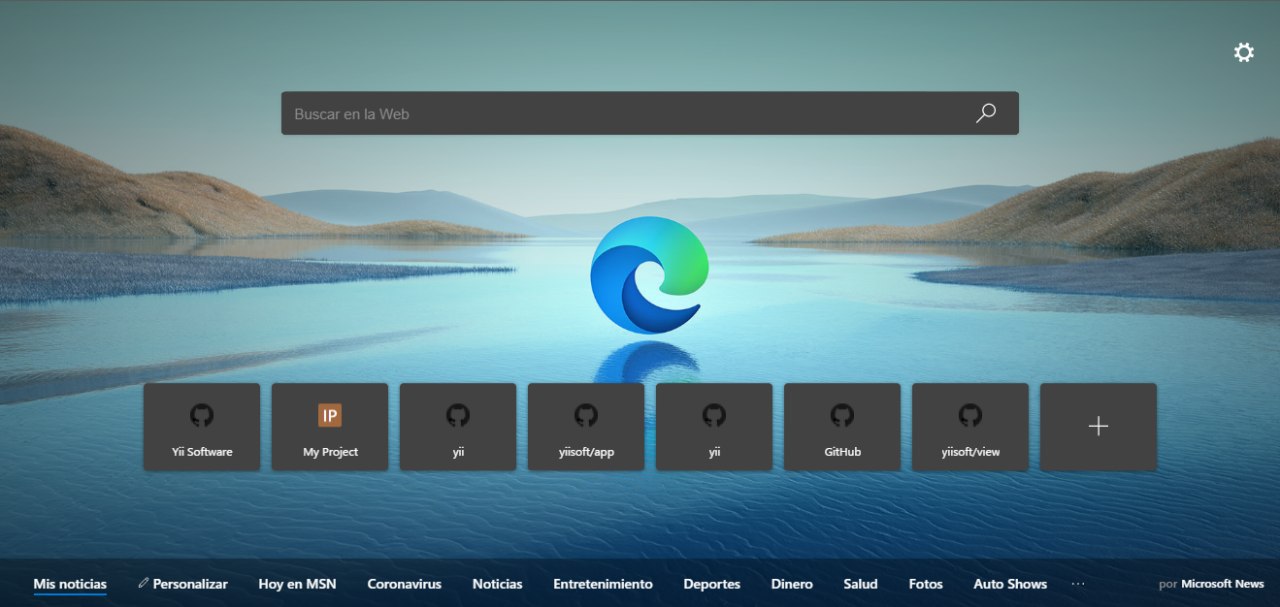1280x607 pixels.
Task: Go to the Noticias tab
Action: [497, 584]
